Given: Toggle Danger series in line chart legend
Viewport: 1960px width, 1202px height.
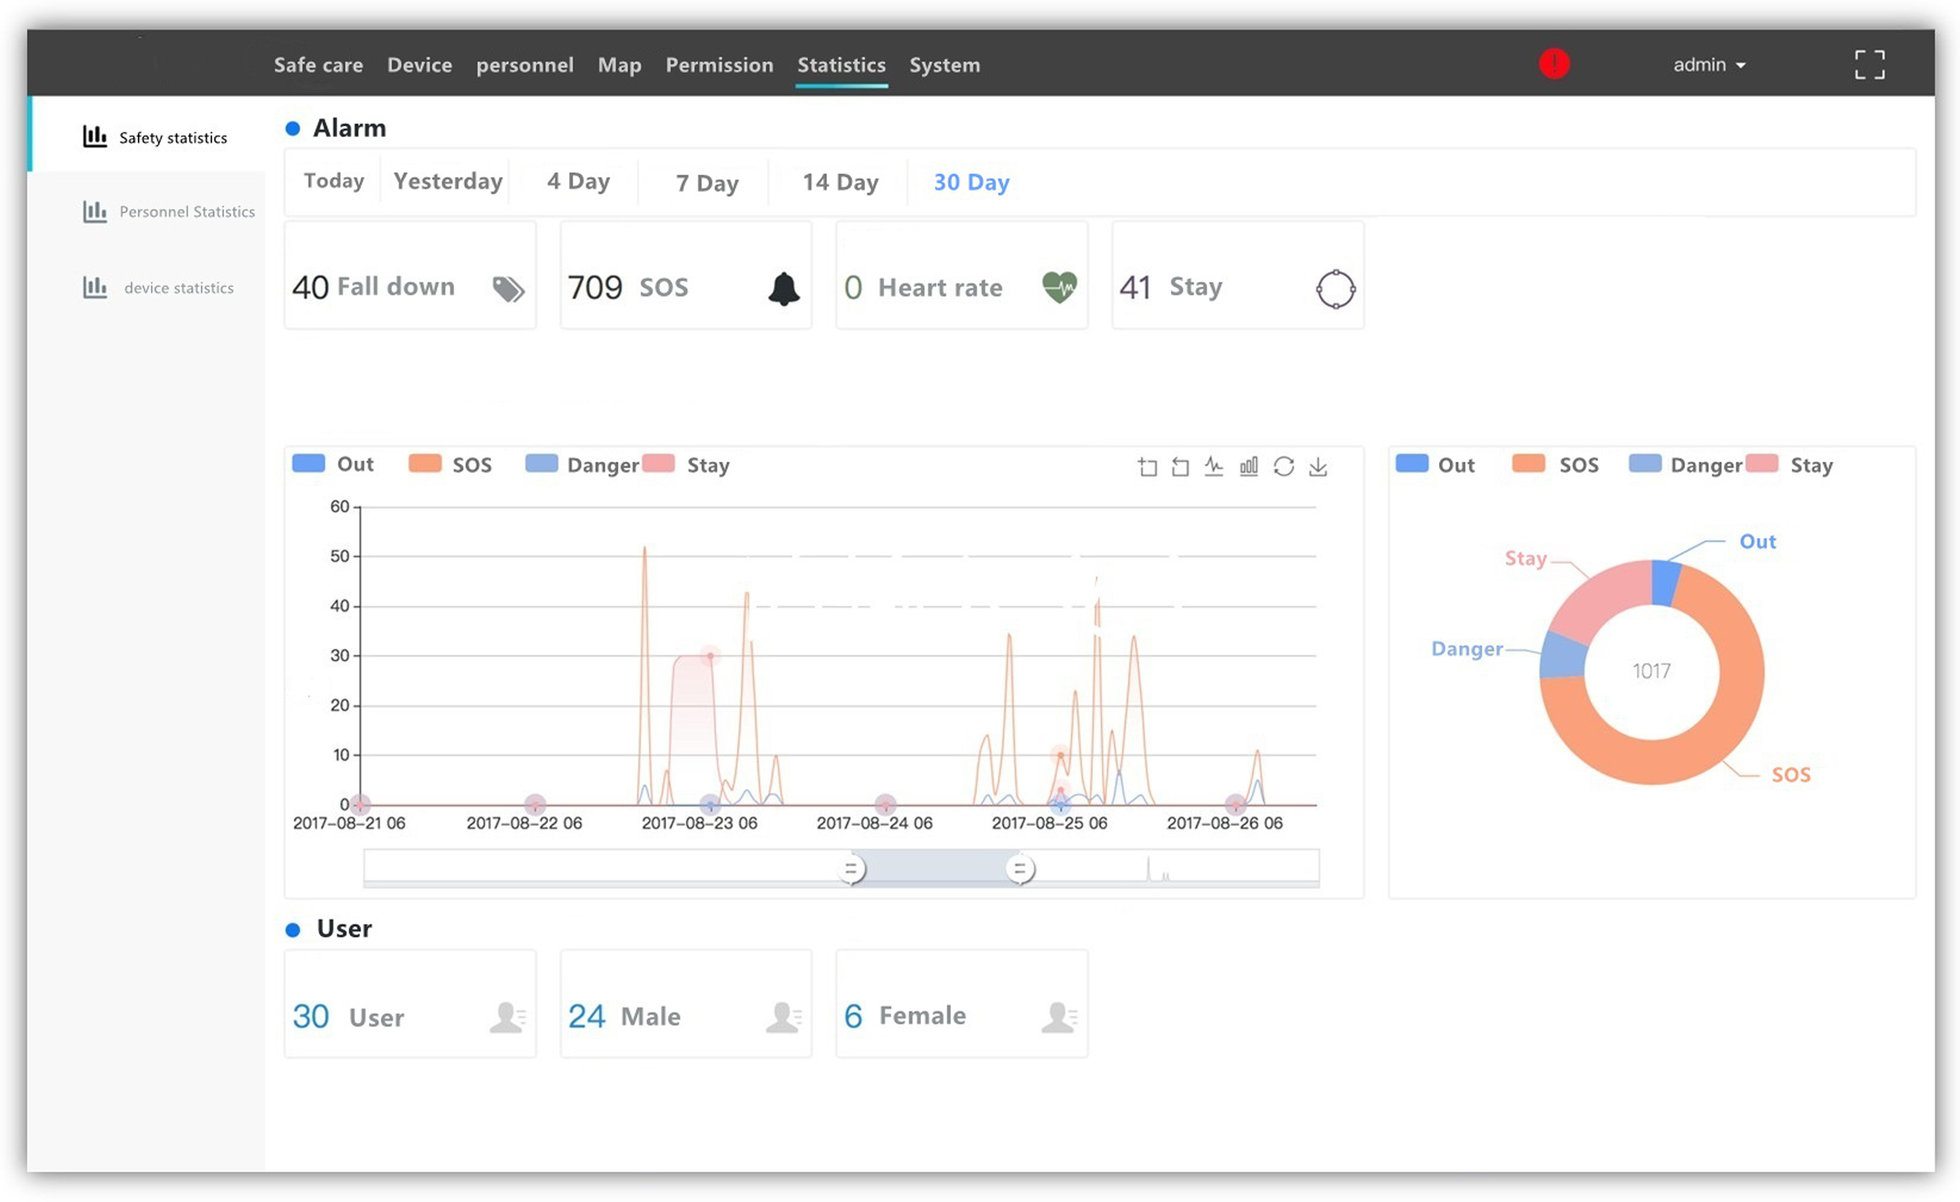Looking at the screenshot, I should [x=582, y=464].
